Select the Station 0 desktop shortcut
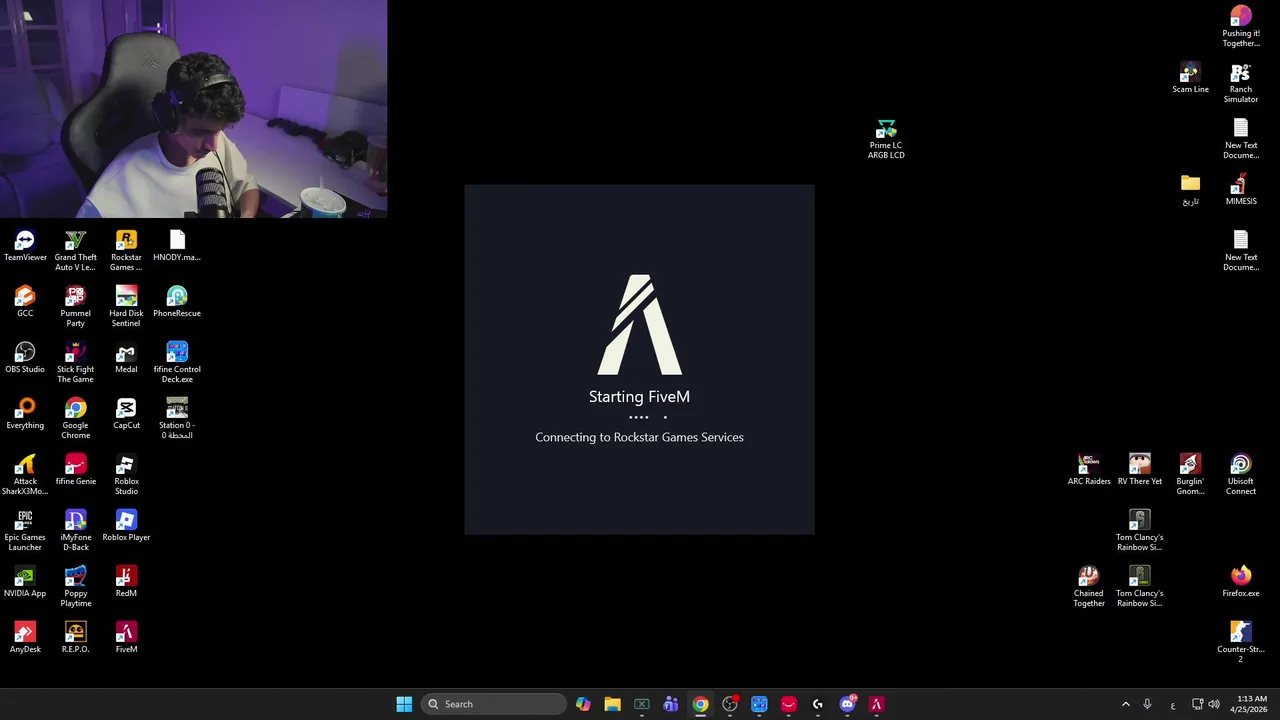This screenshot has height=720, width=1280. point(177,418)
